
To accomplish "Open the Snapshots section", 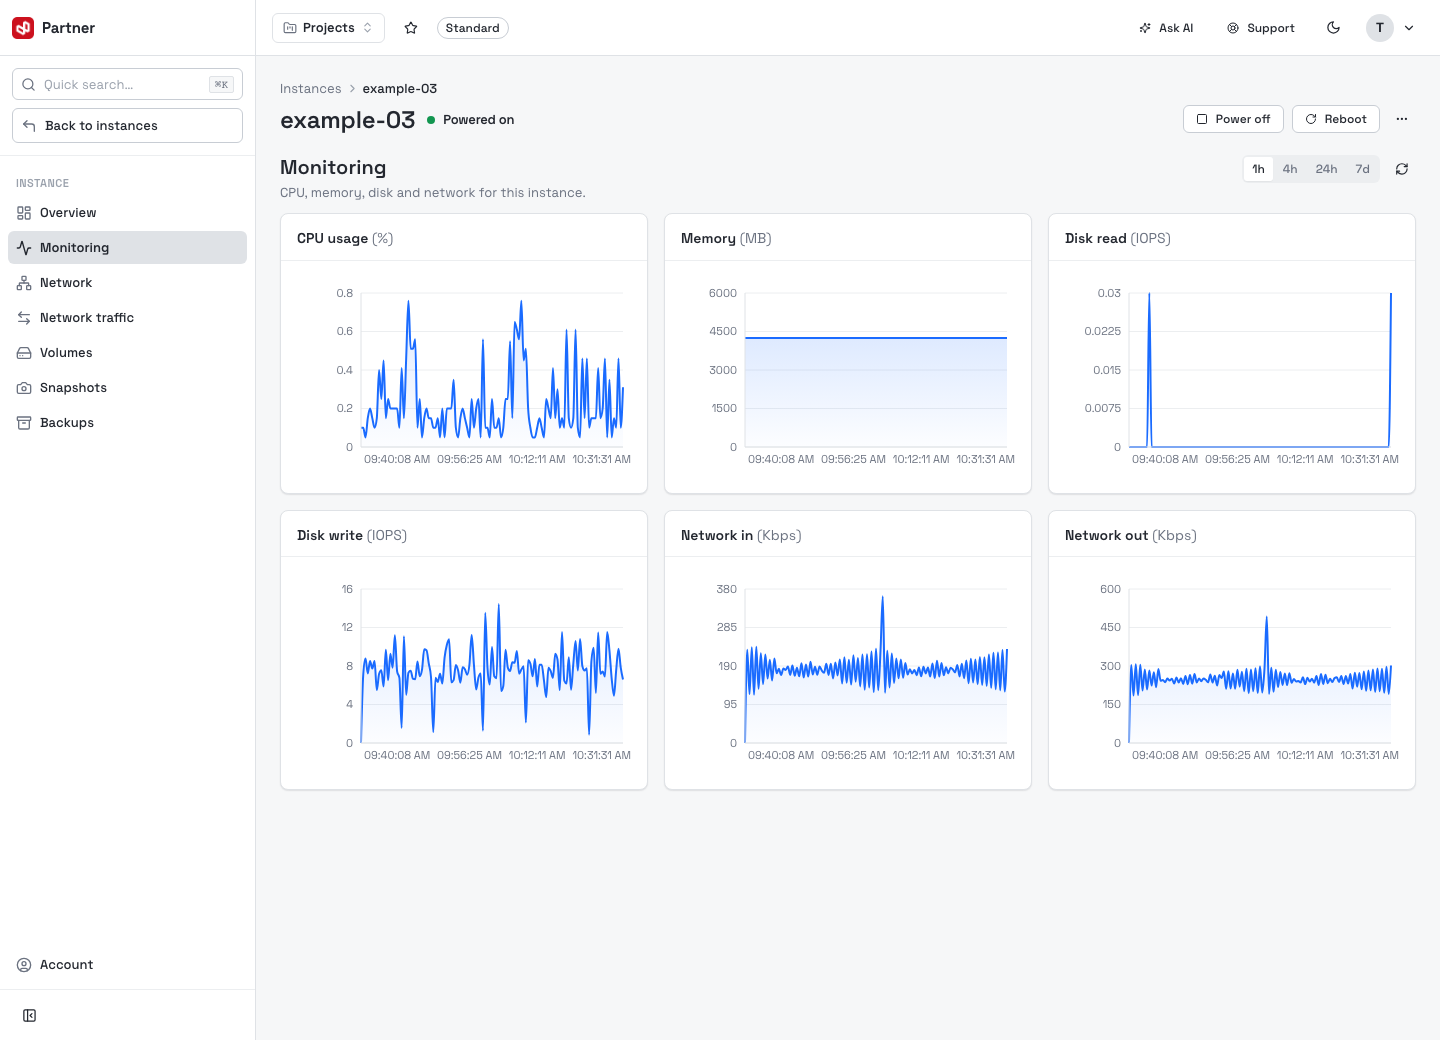I will (127, 388).
